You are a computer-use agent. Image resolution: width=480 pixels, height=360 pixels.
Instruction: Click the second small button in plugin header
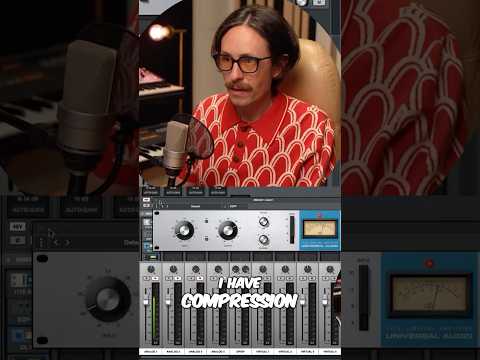(146, 205)
